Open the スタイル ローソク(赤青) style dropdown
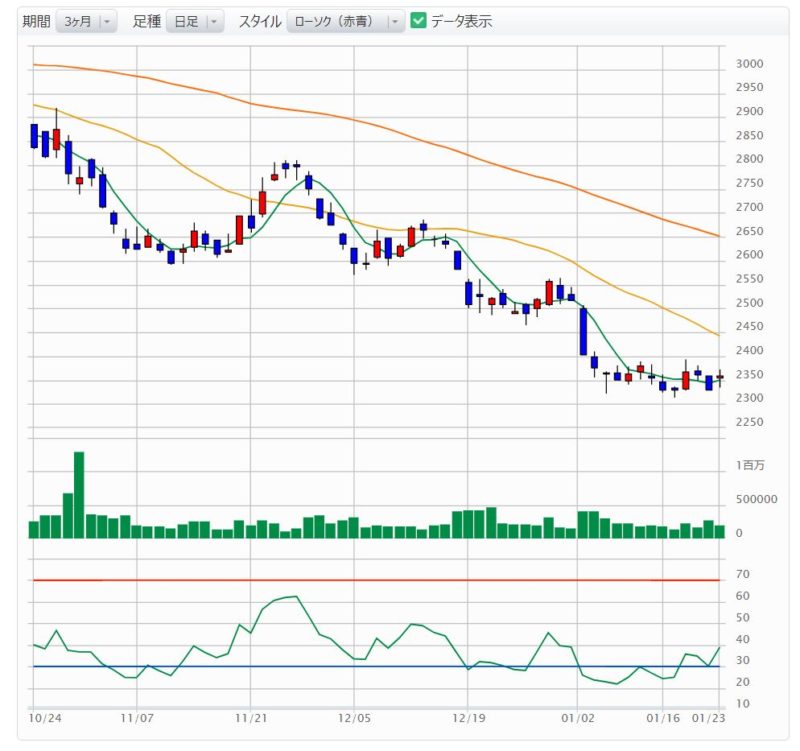Screen dimensions: 800x751 click(345, 21)
